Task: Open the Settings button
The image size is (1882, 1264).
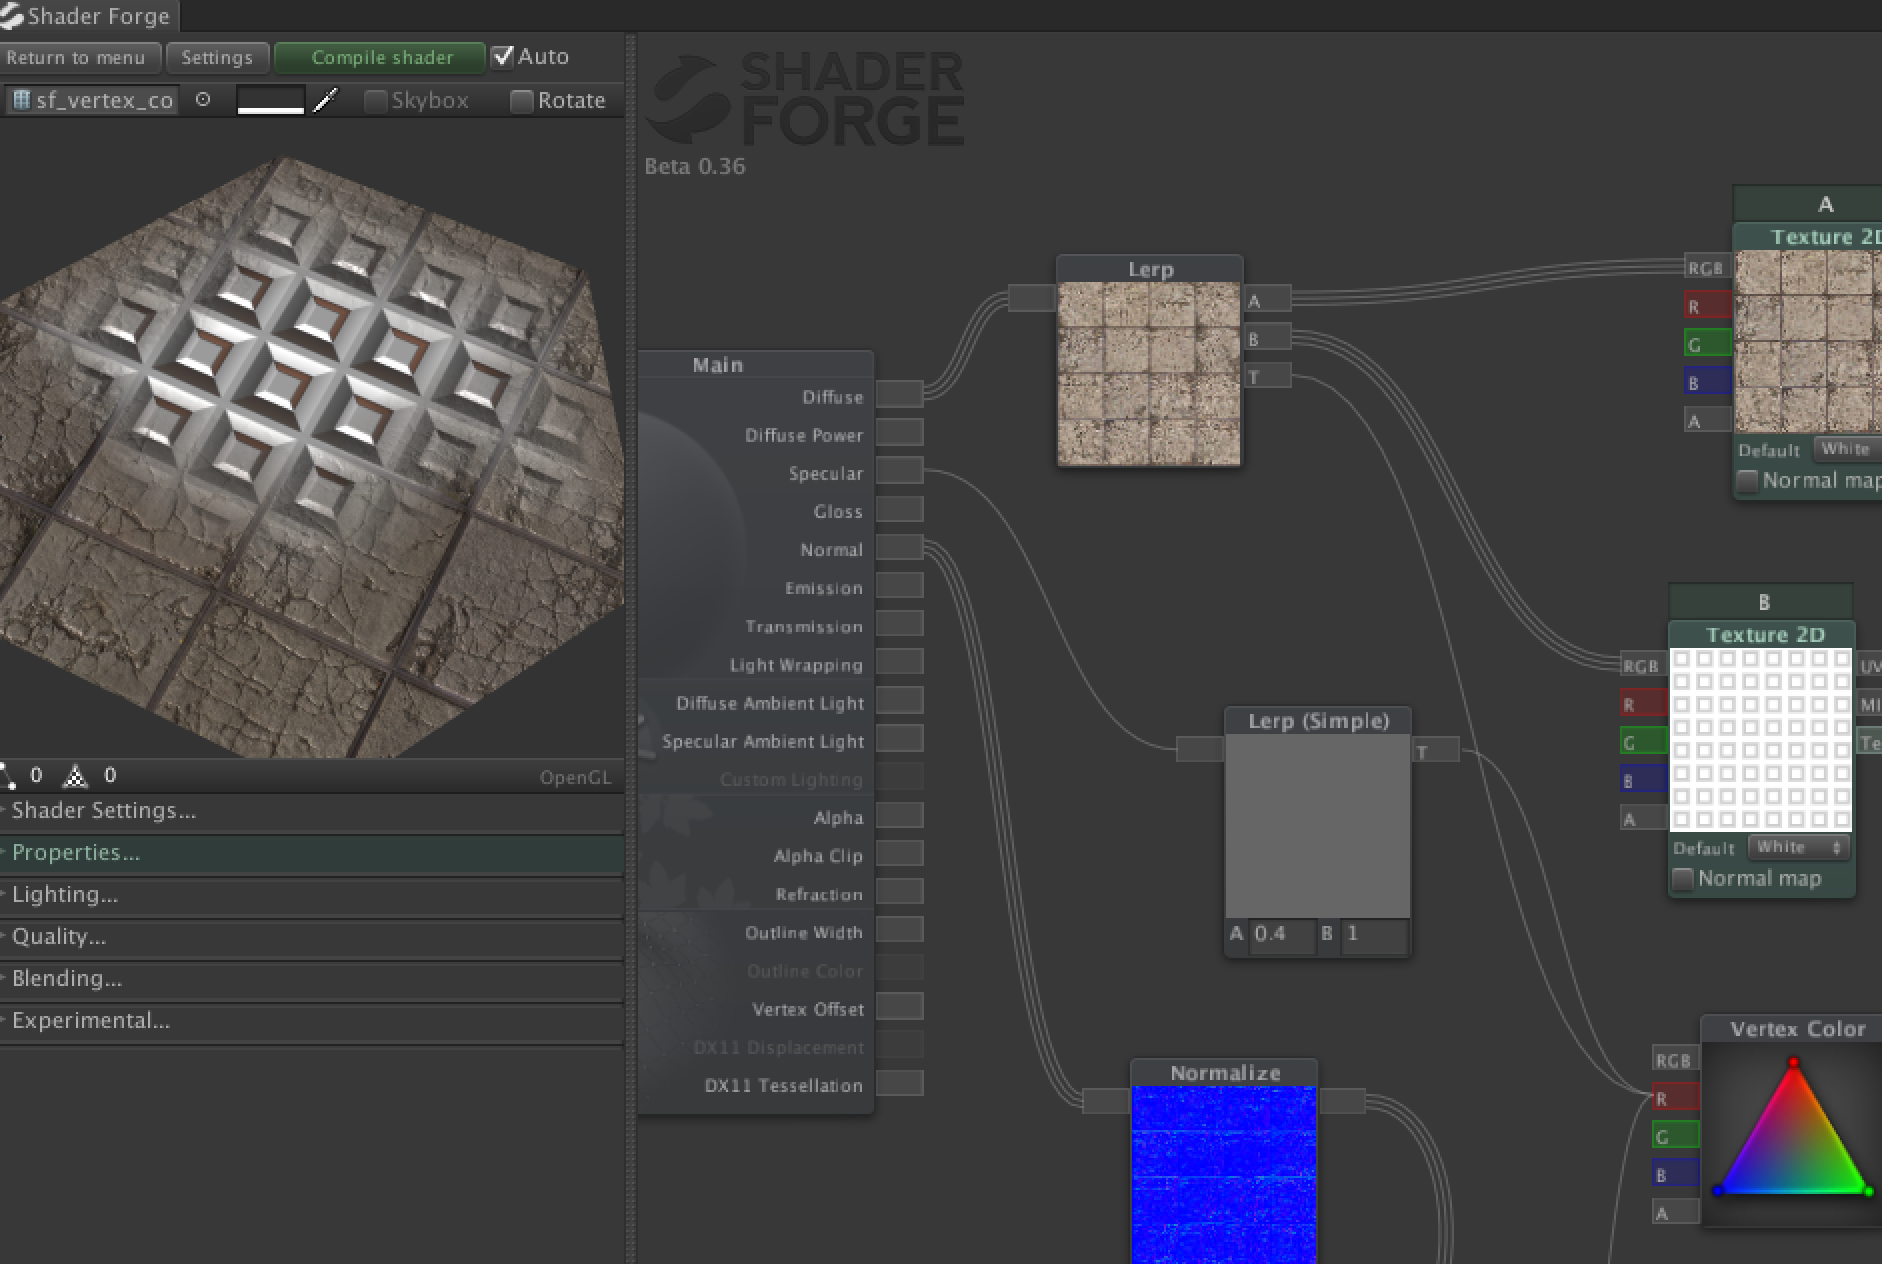Action: tap(217, 57)
